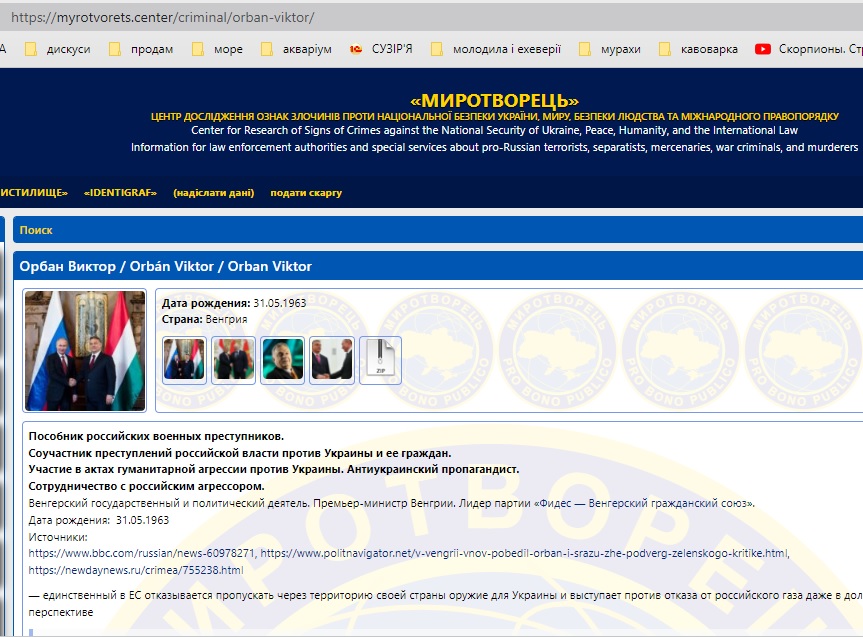
Task: Open the first thumbnail with flags handshake
Action: pos(184,360)
